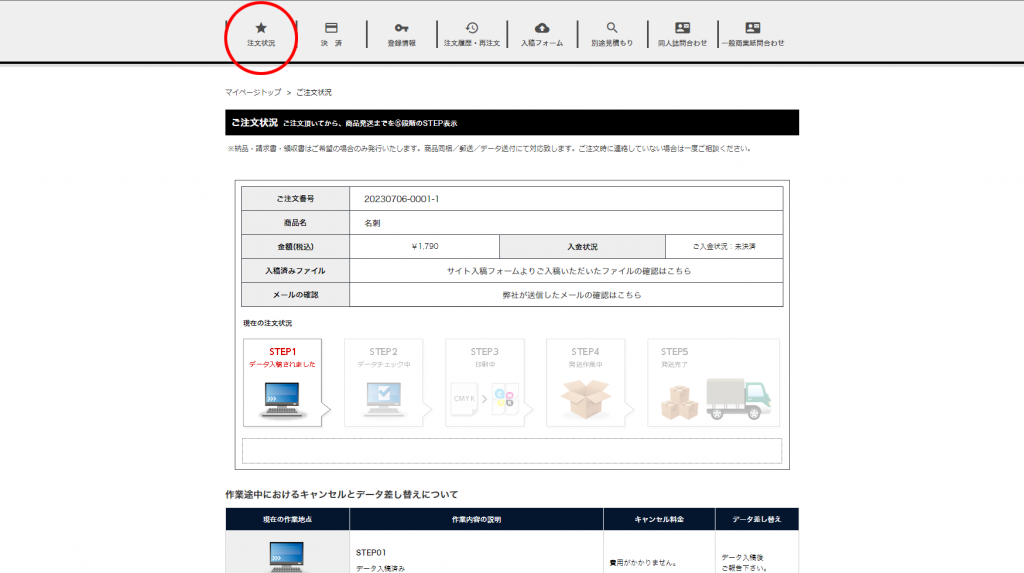Click the STEP1 data submitted laptop image
This screenshot has width=1024, height=573.
tap(282, 400)
